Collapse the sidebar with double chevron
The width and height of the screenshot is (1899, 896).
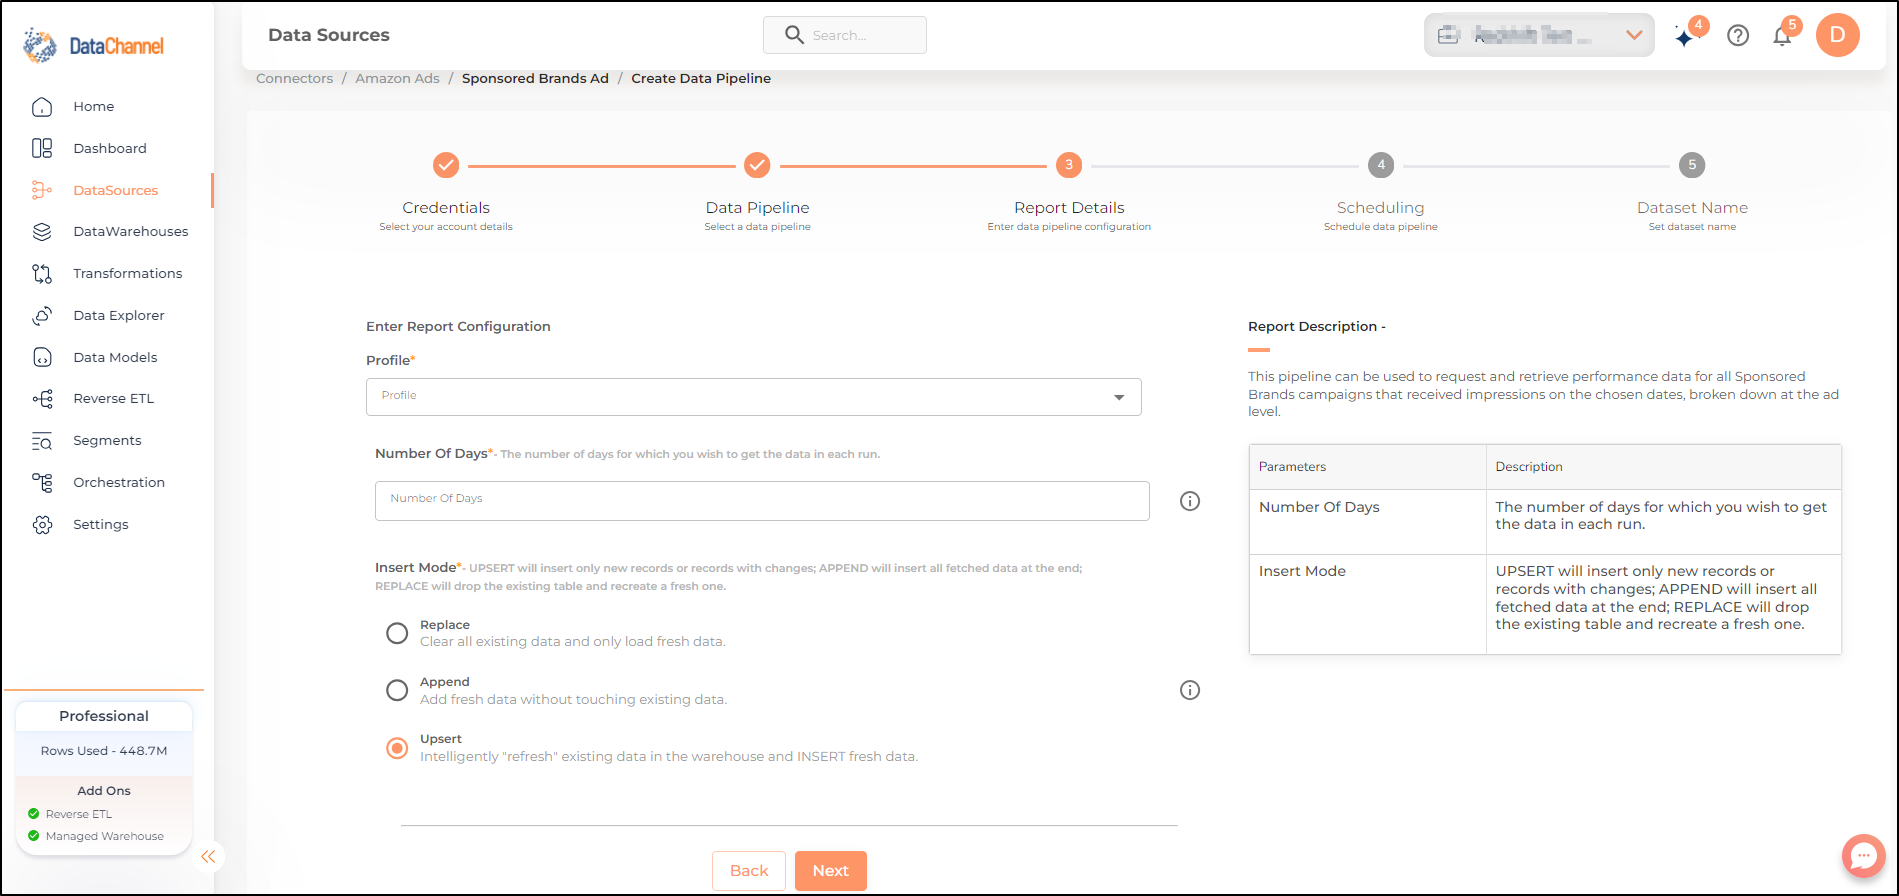click(208, 857)
